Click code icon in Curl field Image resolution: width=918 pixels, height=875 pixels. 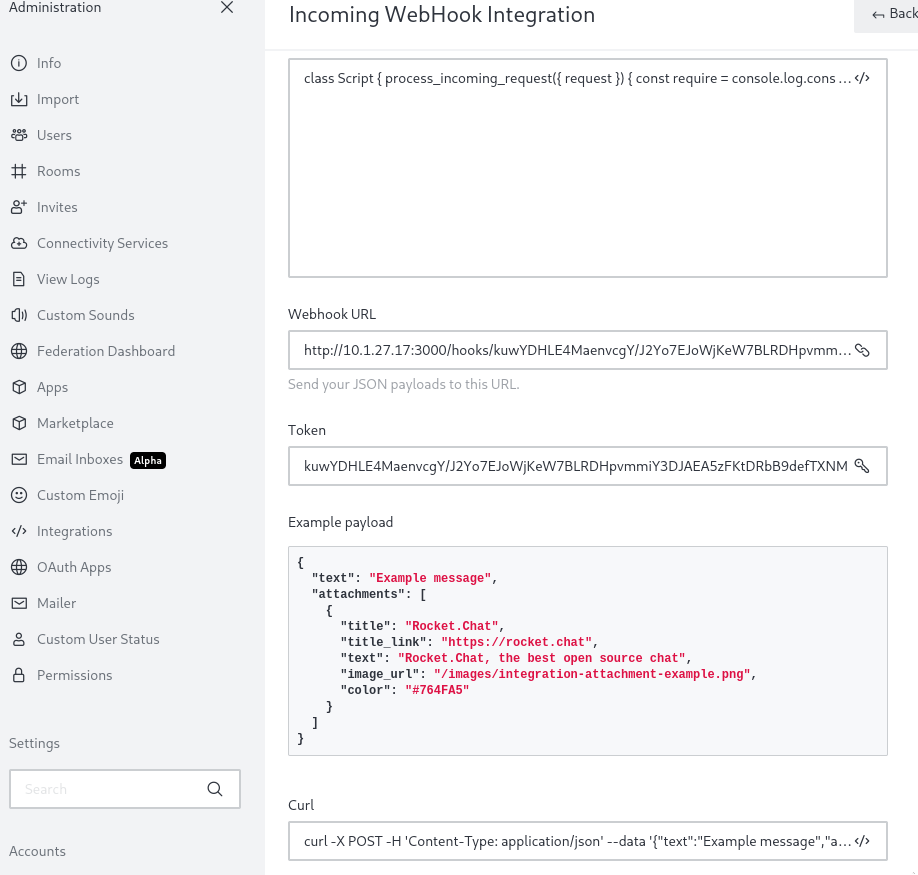(862, 841)
